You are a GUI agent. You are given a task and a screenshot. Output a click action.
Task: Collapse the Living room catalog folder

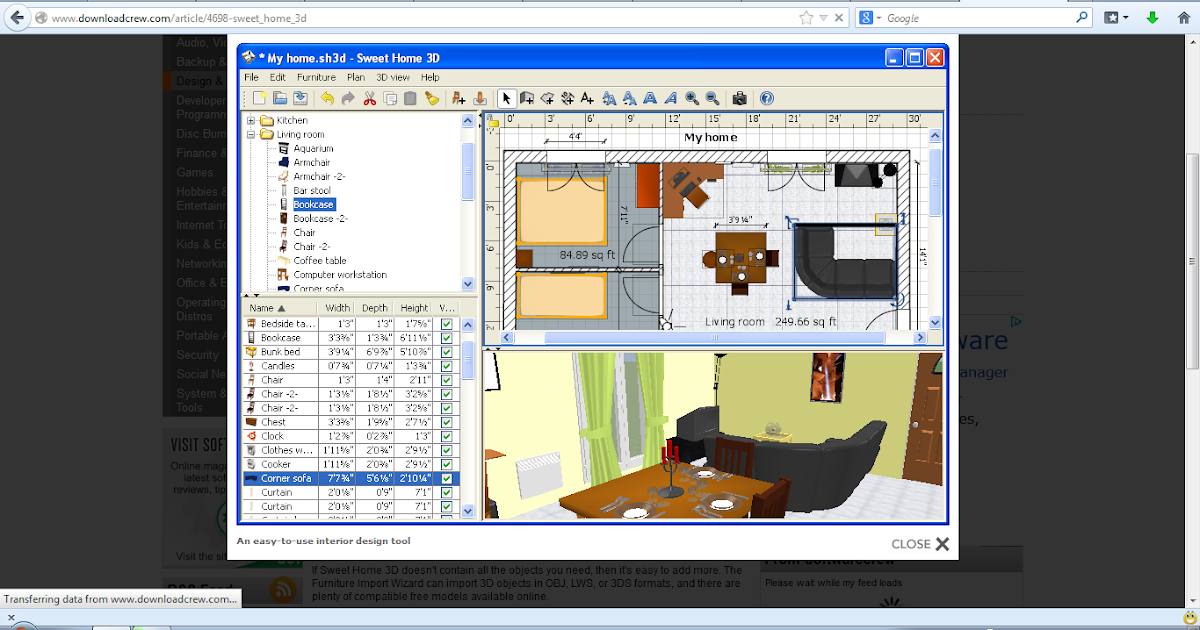coord(252,134)
